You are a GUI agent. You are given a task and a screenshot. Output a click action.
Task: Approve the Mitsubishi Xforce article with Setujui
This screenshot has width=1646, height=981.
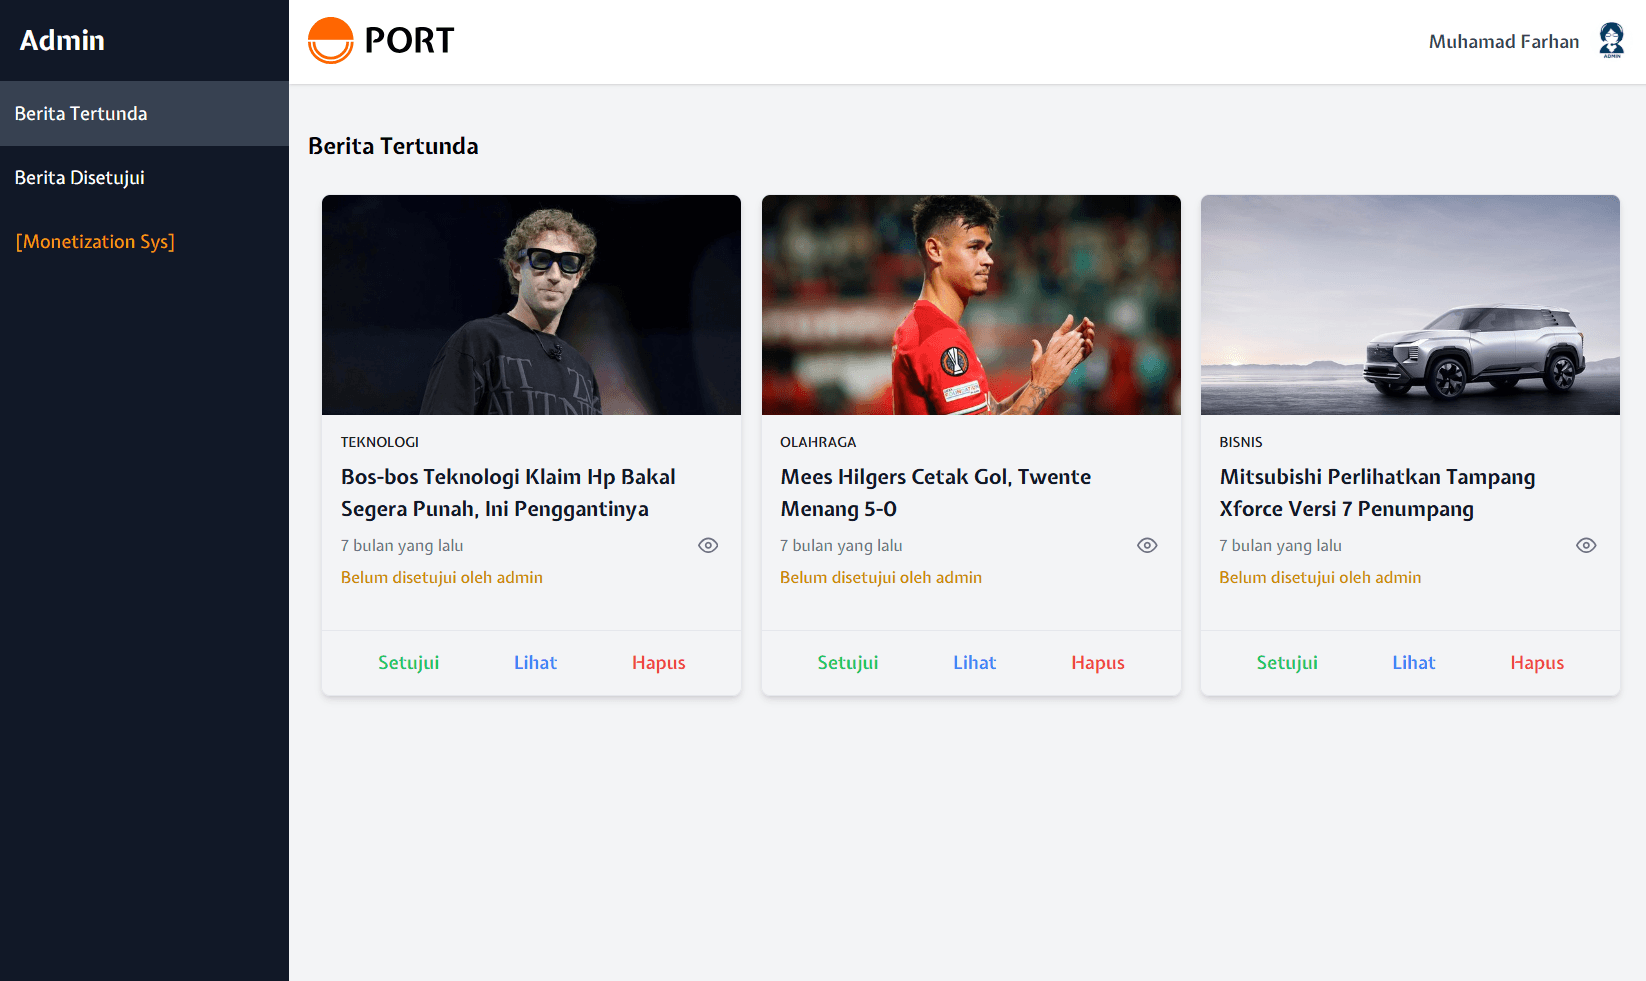(x=1286, y=663)
